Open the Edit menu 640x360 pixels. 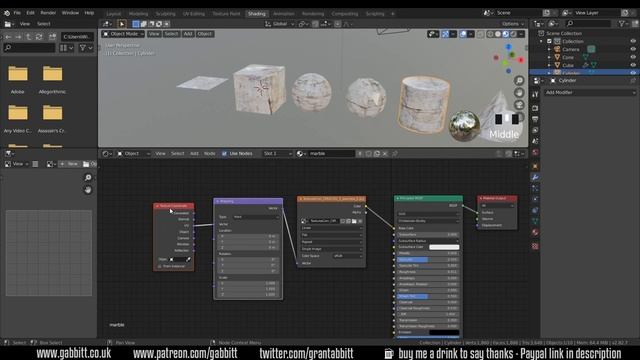point(30,13)
